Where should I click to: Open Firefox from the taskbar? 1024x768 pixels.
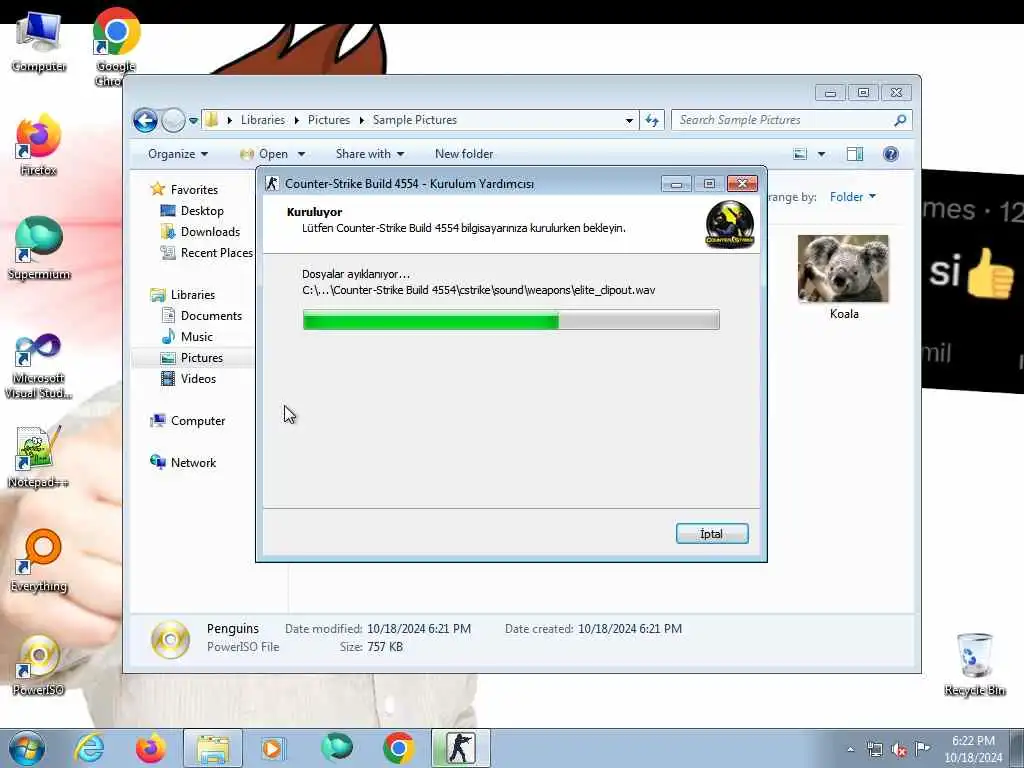[150, 748]
